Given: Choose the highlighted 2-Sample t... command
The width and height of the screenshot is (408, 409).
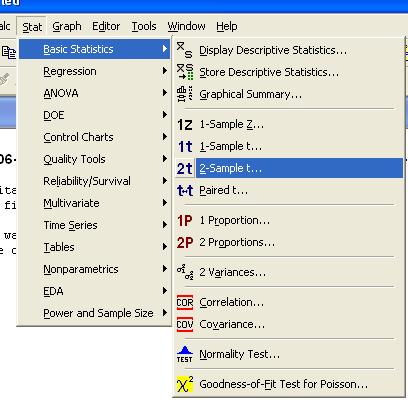Looking at the screenshot, I should pos(289,168).
